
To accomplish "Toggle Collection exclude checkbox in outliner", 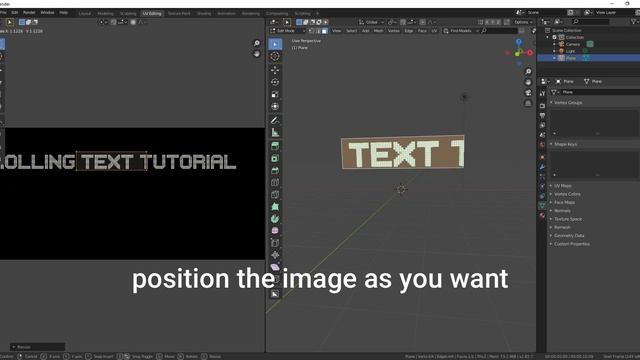I will coord(554,37).
